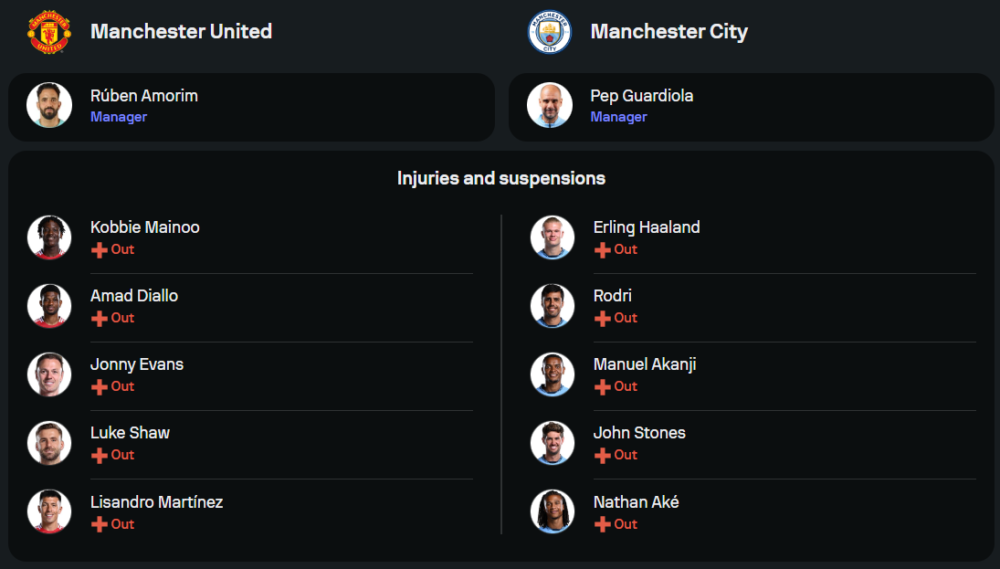Image resolution: width=1000 pixels, height=569 pixels.
Task: Select the Manchester City team name
Action: pos(669,31)
